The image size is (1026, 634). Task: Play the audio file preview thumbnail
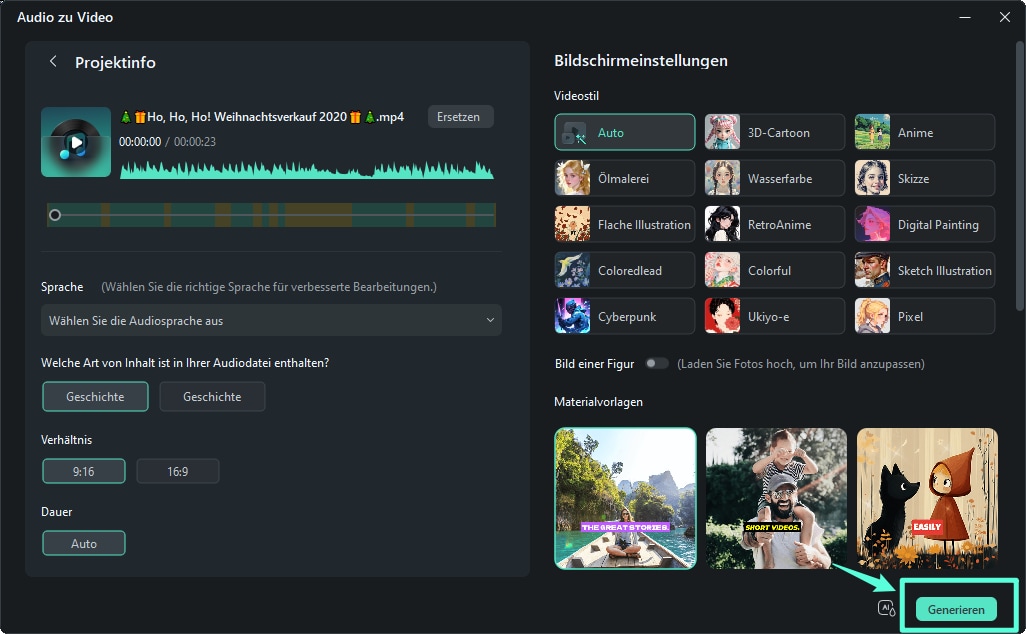click(76, 142)
